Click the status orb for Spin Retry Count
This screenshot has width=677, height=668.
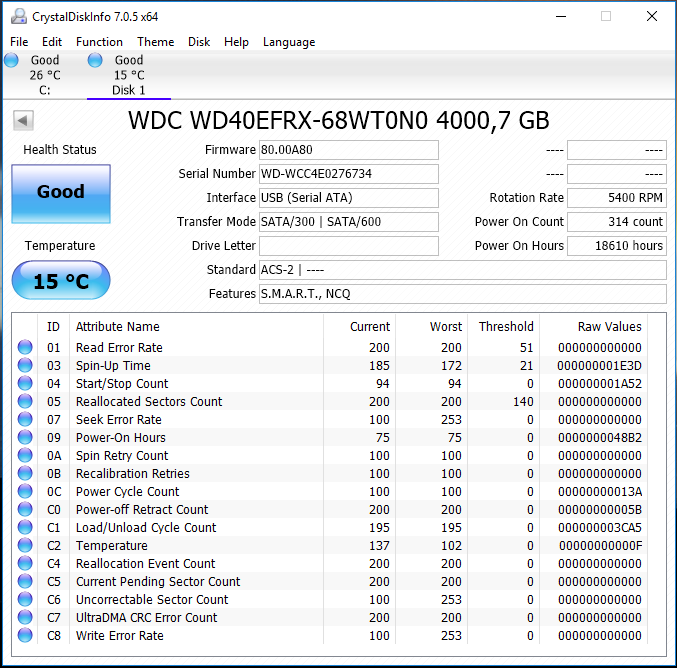(25, 455)
